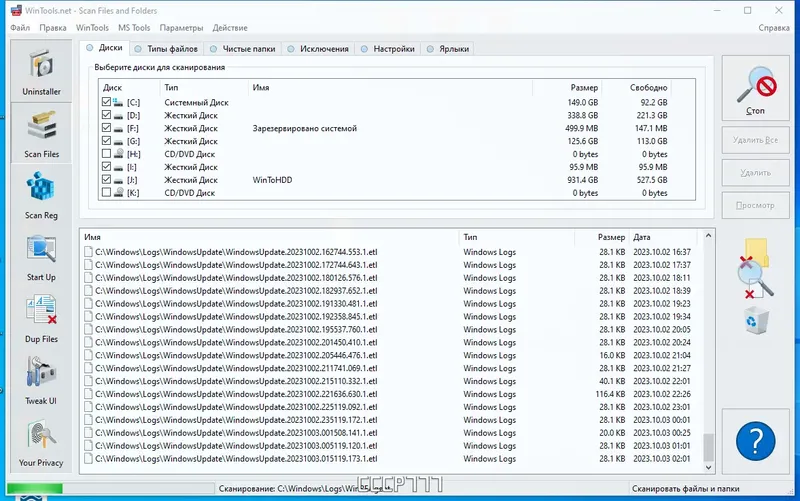Open the Uninstaller tool
The image size is (800, 501).
(x=41, y=72)
